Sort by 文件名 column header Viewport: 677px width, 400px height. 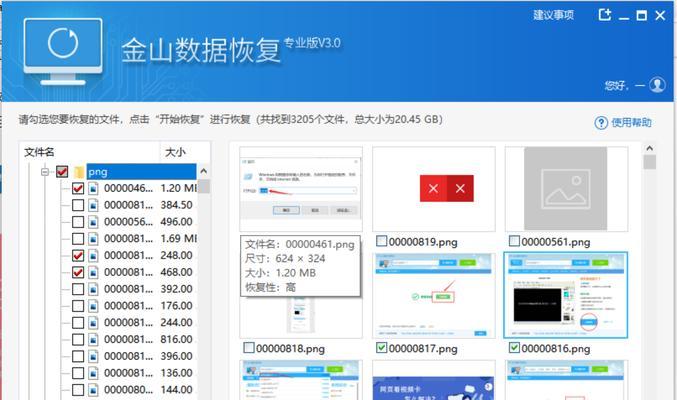point(39,152)
